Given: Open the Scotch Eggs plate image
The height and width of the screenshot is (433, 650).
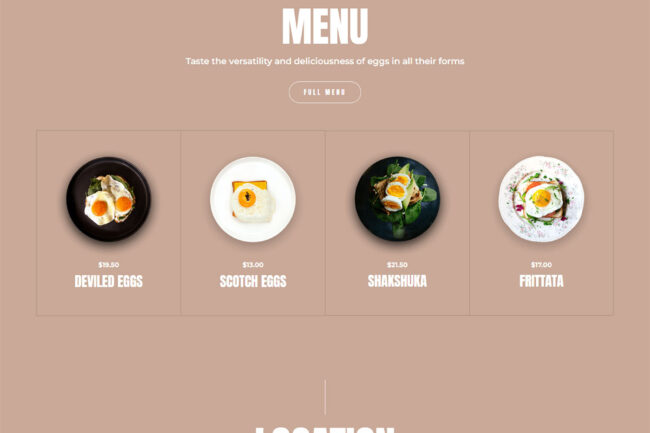Looking at the screenshot, I should tap(253, 199).
